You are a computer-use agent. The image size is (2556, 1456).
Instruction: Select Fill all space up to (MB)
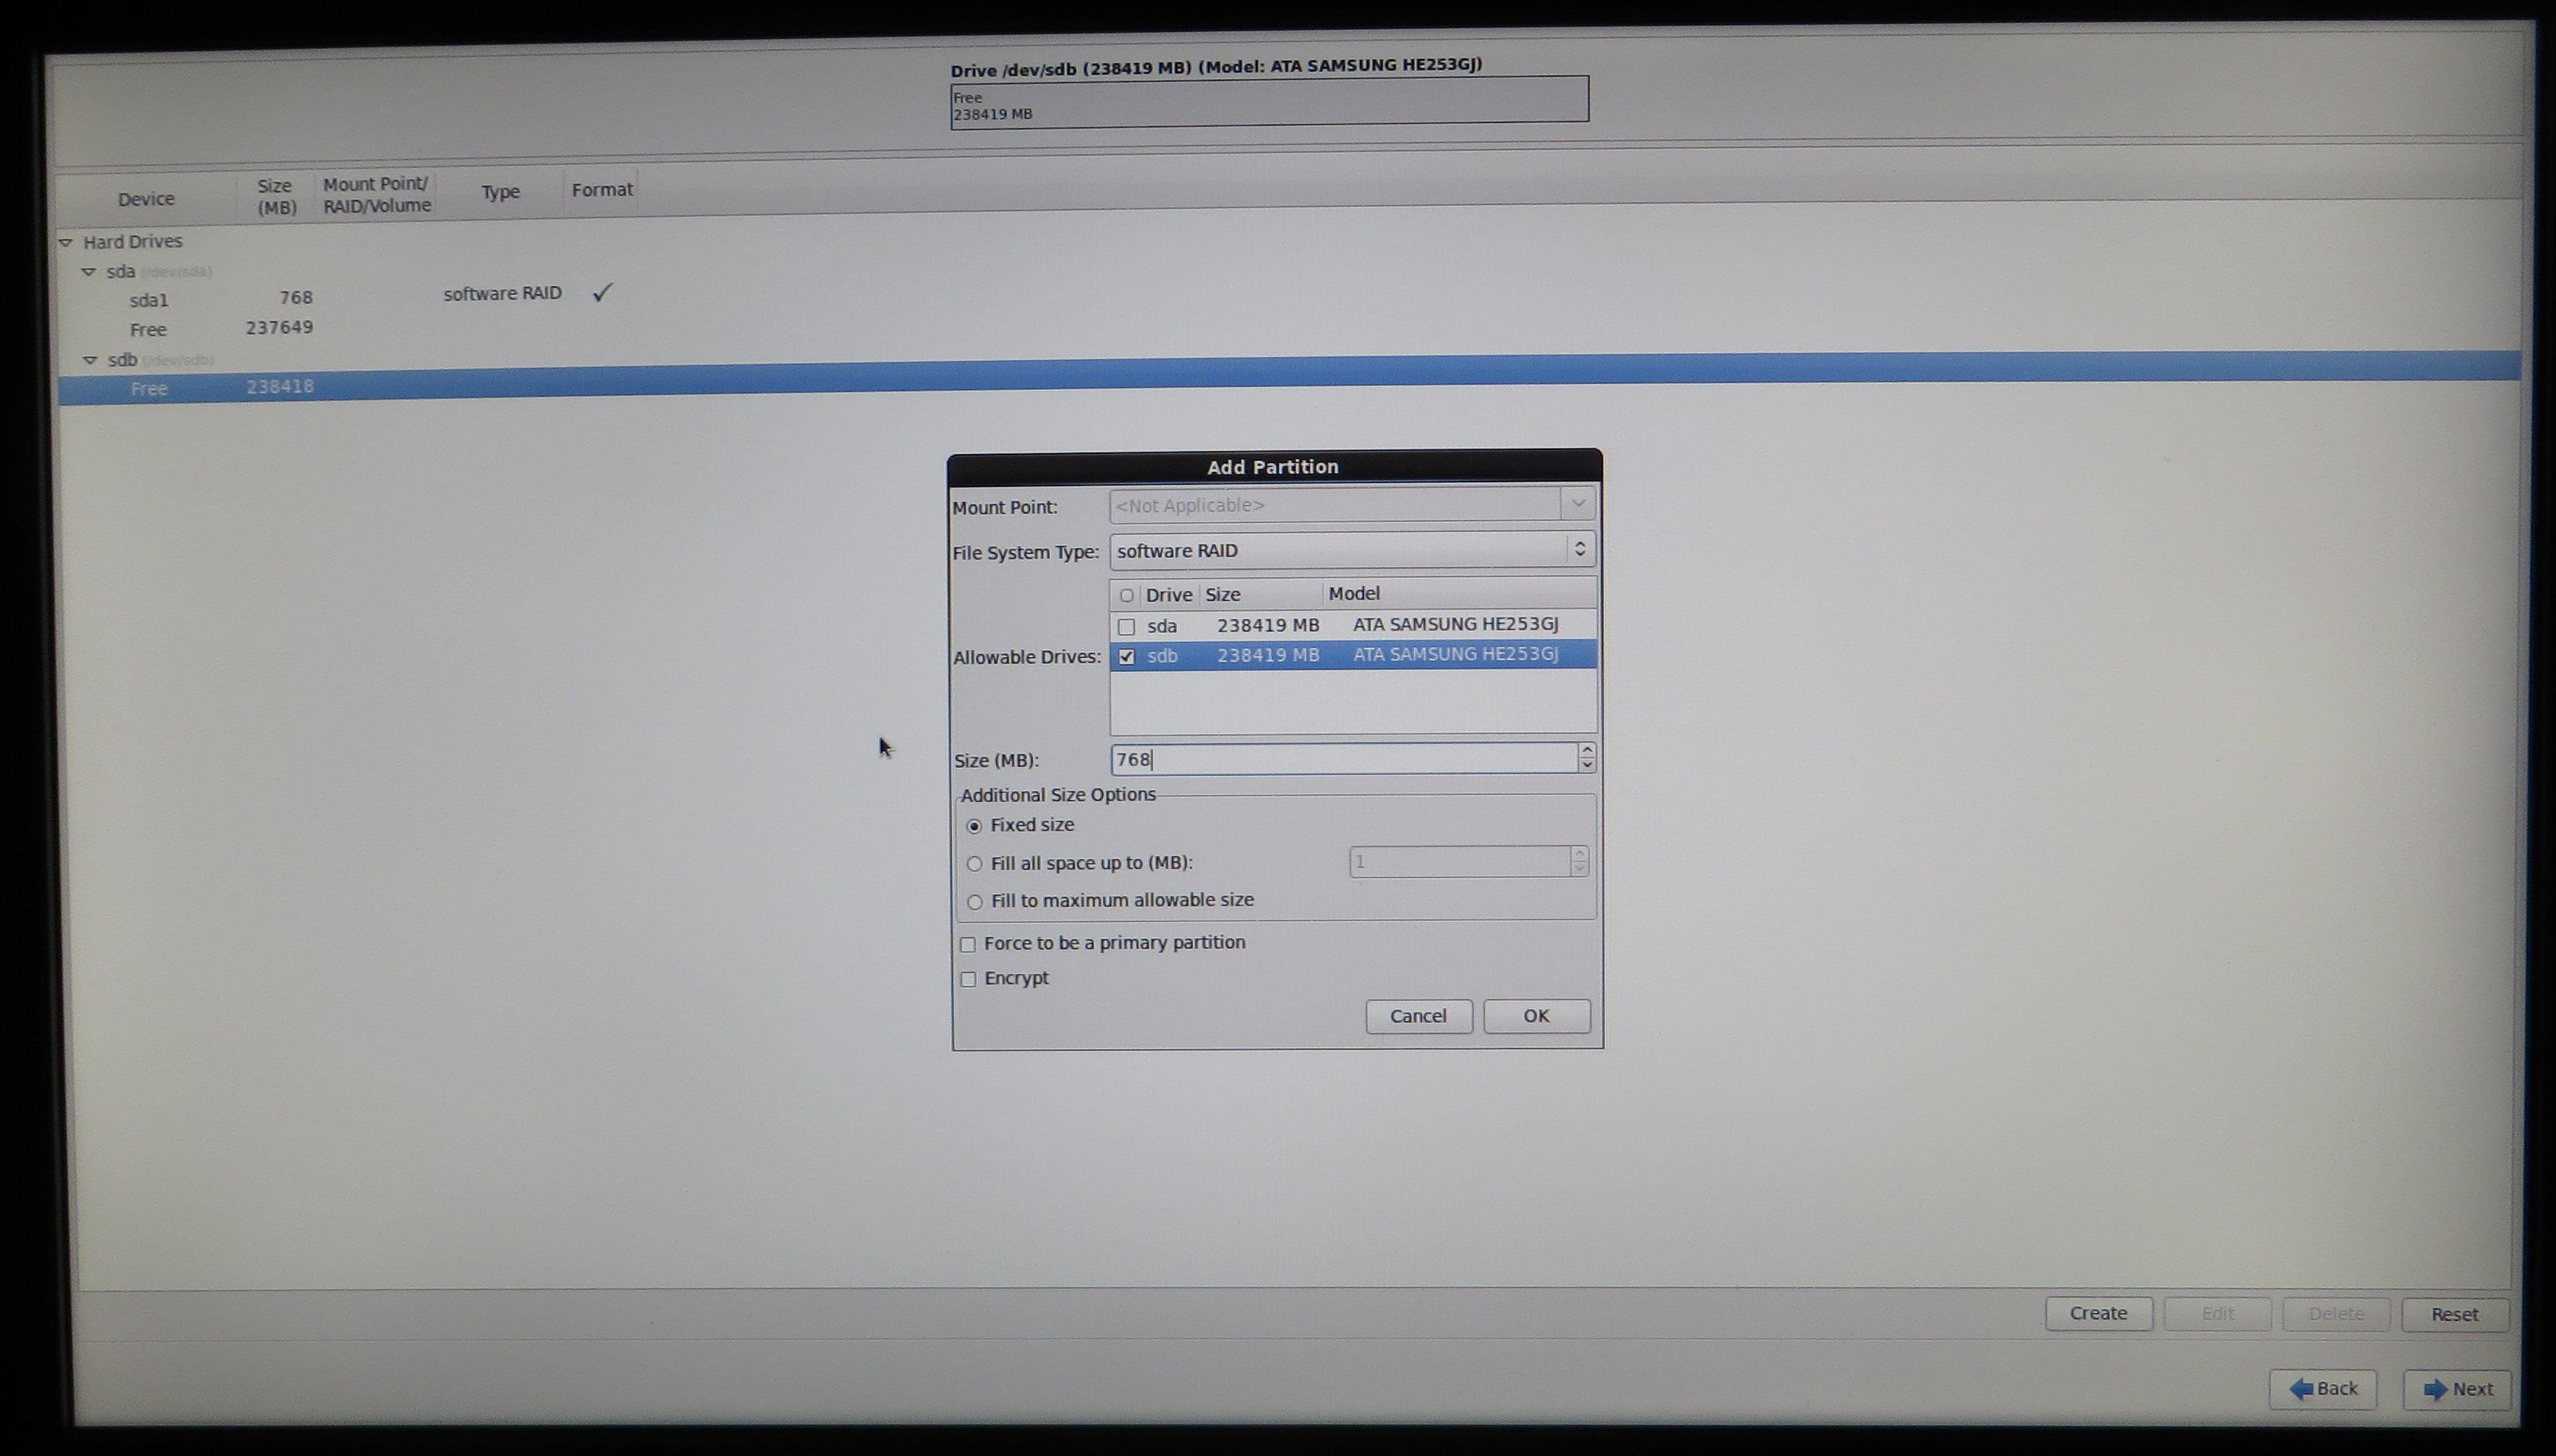(x=974, y=864)
